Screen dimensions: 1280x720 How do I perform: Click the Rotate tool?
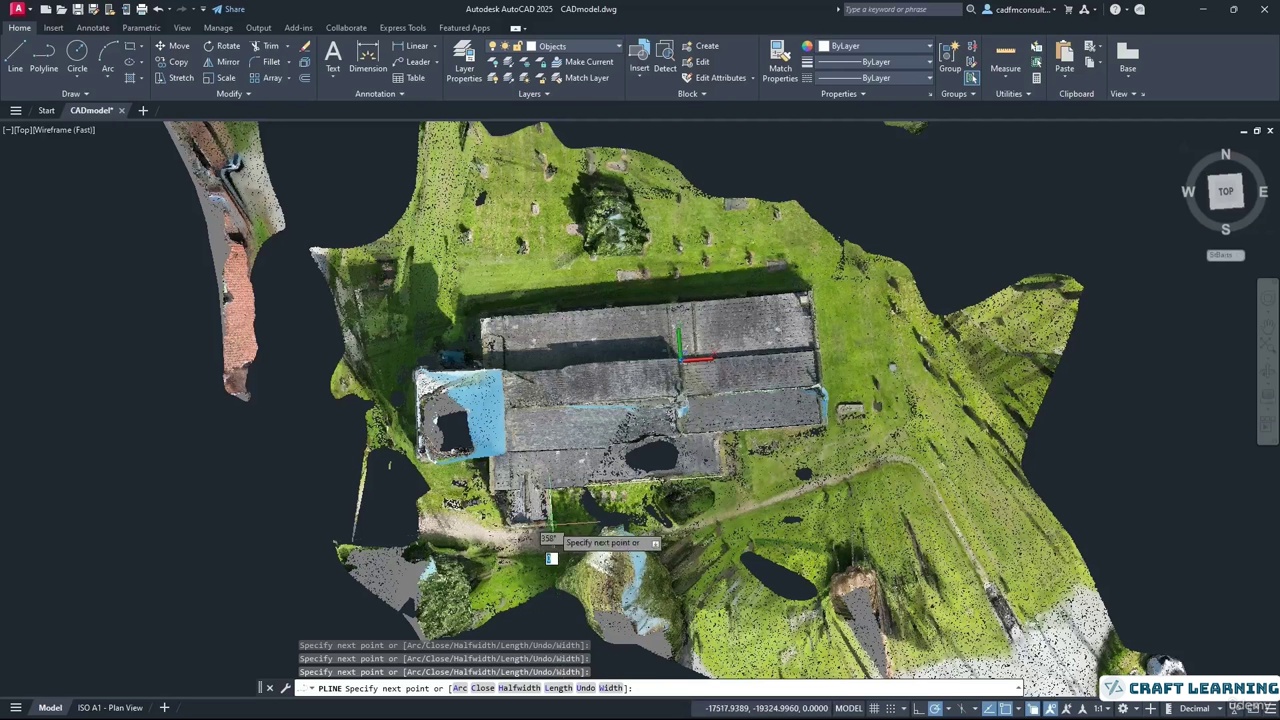point(221,46)
